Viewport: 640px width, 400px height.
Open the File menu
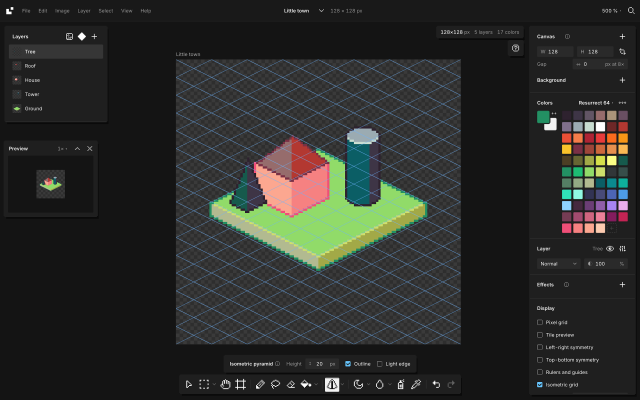coord(26,11)
